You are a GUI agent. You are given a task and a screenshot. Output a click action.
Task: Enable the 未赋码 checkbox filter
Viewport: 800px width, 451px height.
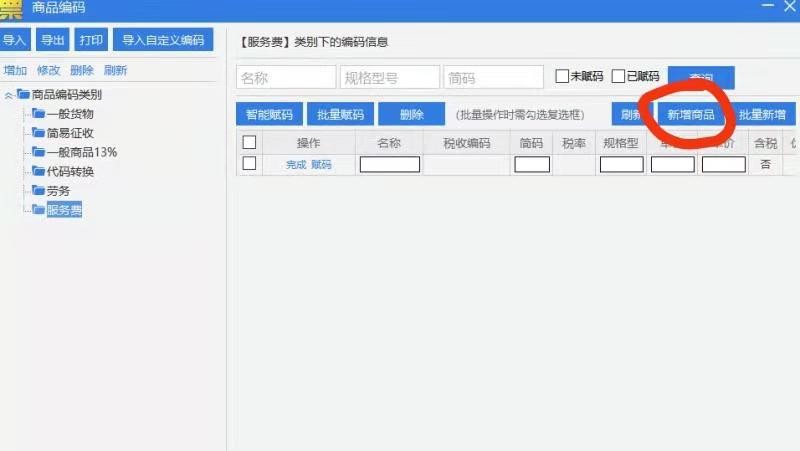pos(562,76)
